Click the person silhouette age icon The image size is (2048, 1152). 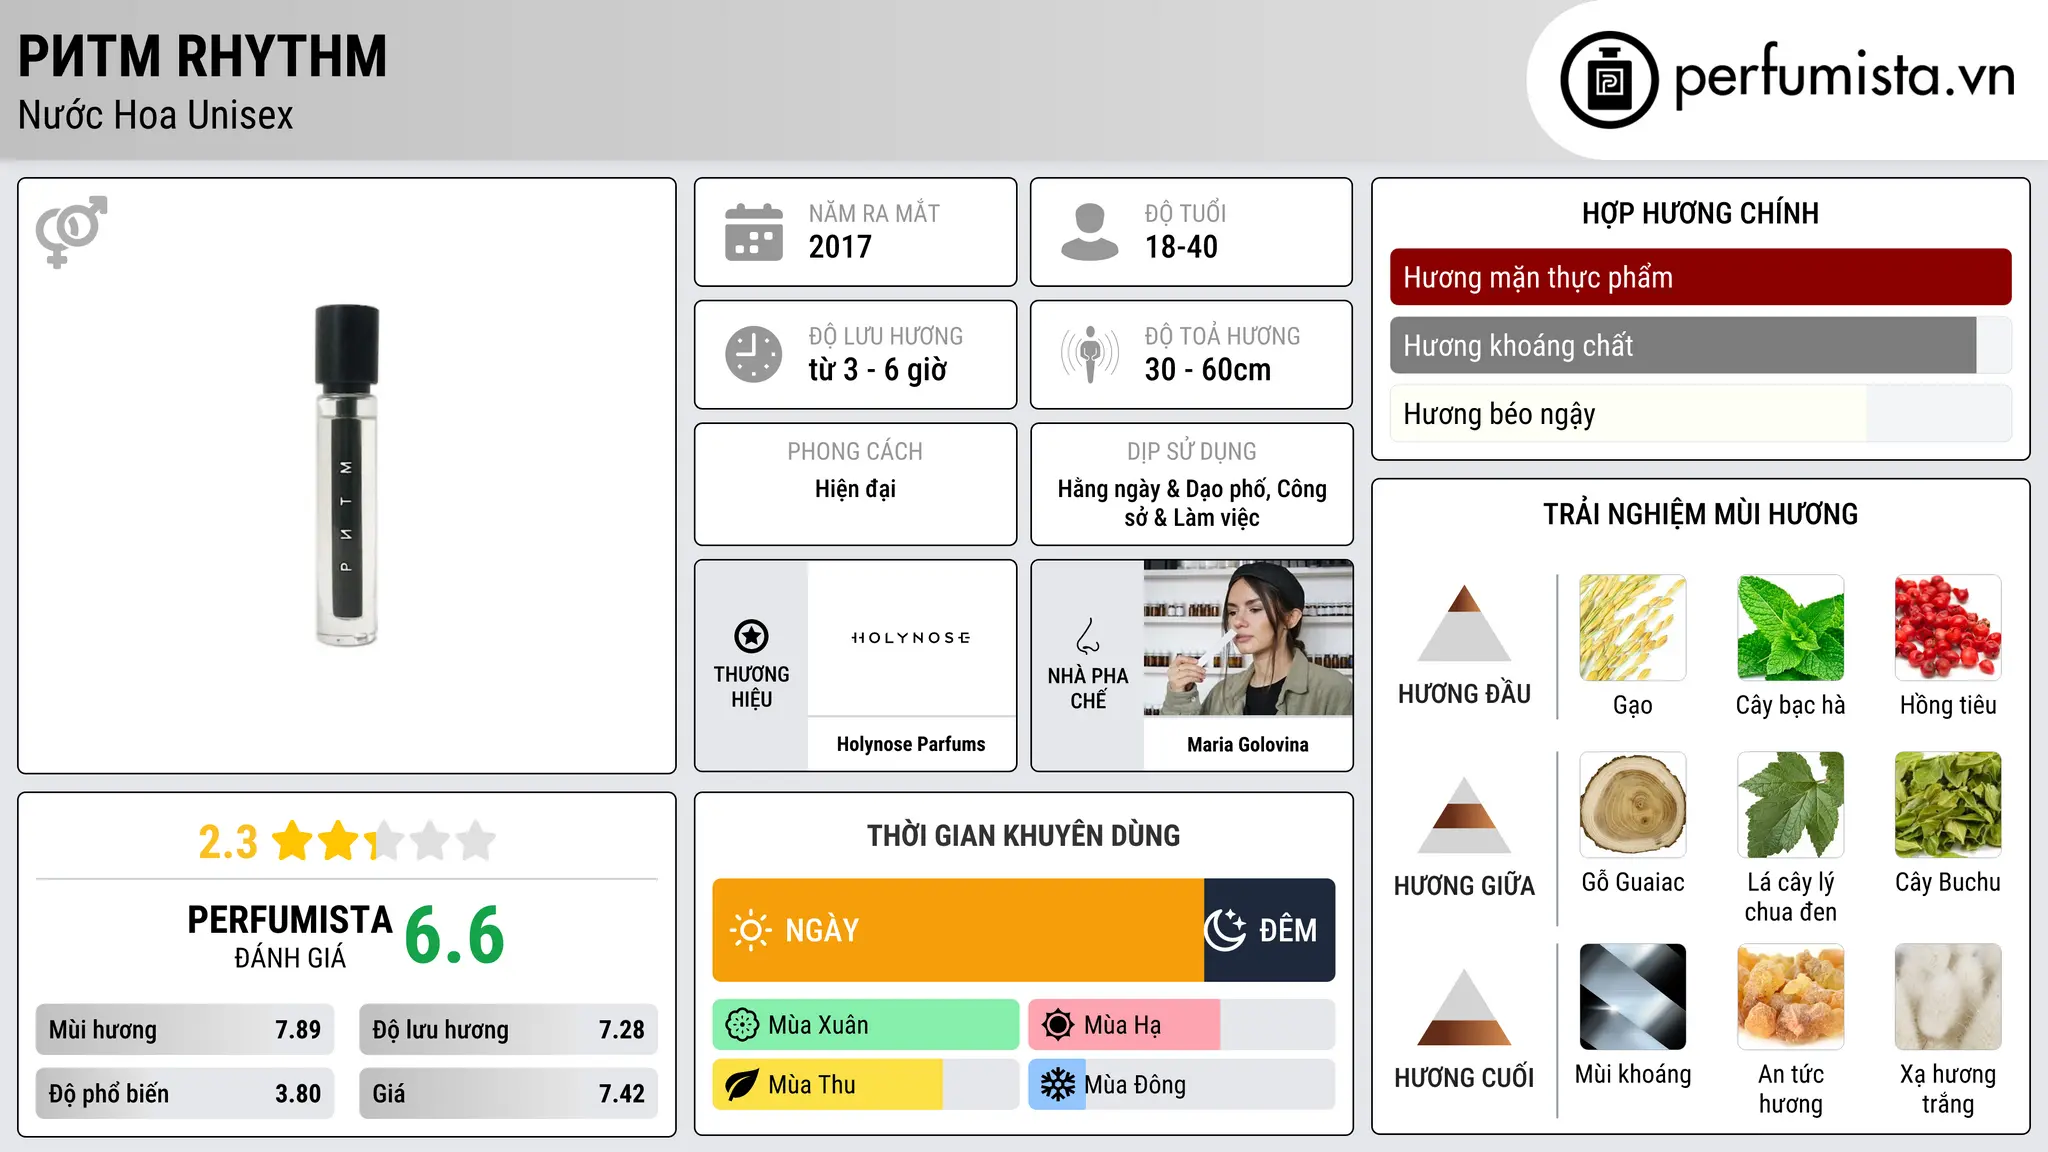click(1090, 232)
